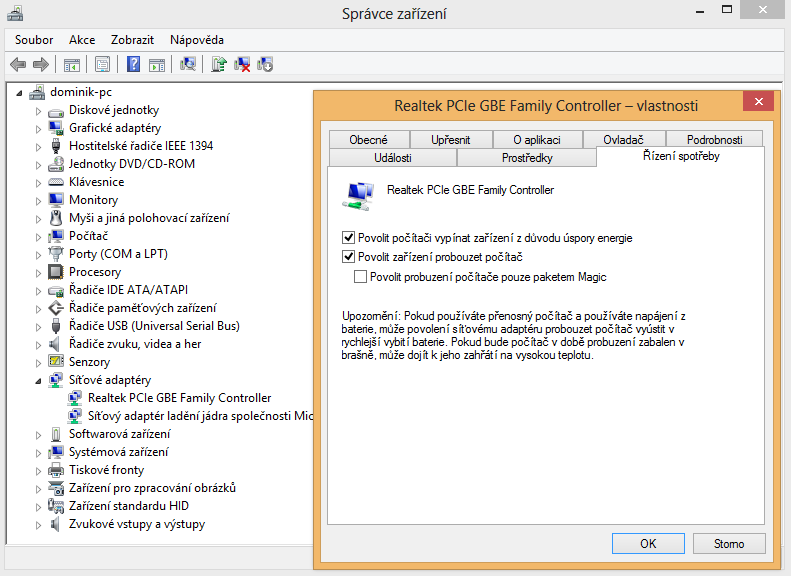Screen dimensions: 791x576
Task: Select the Diskové jednotky device icon
Action: [x=56, y=111]
